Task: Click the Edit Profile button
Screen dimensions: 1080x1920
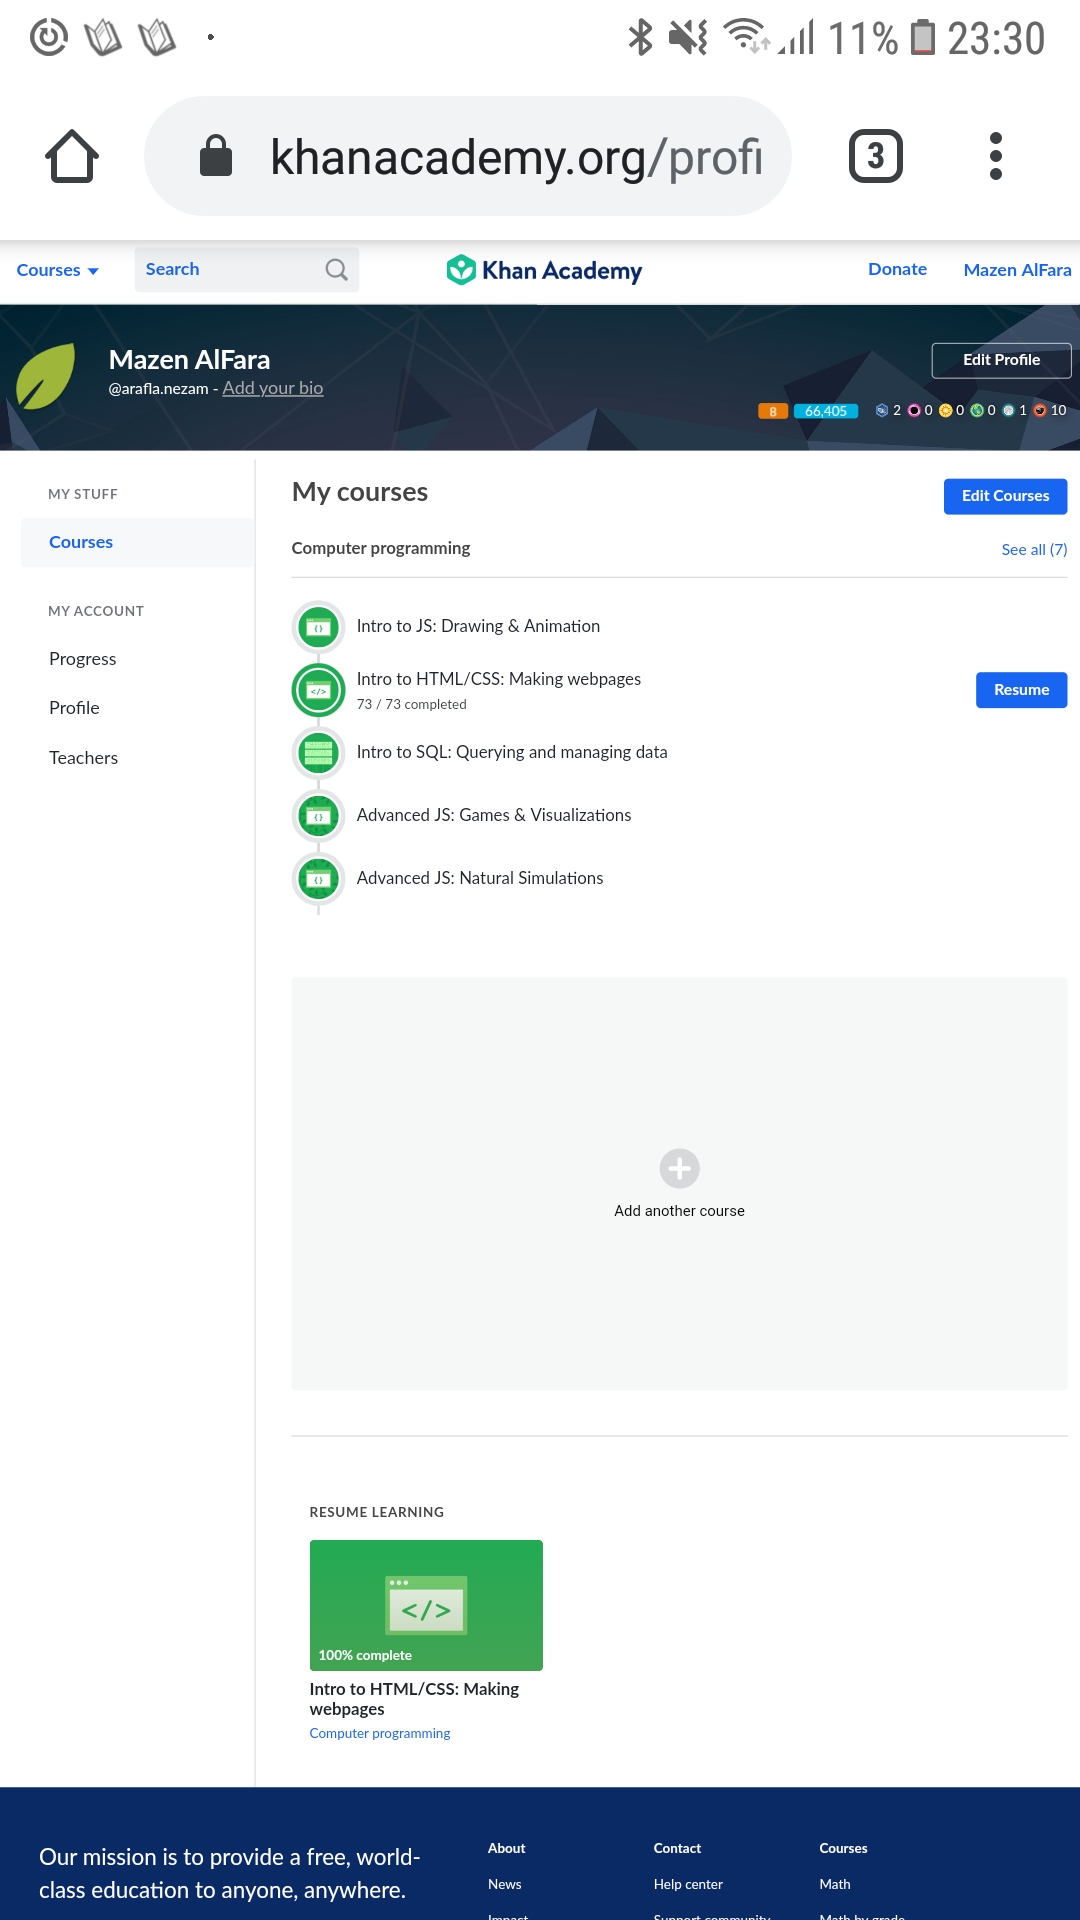Action: [x=1001, y=360]
